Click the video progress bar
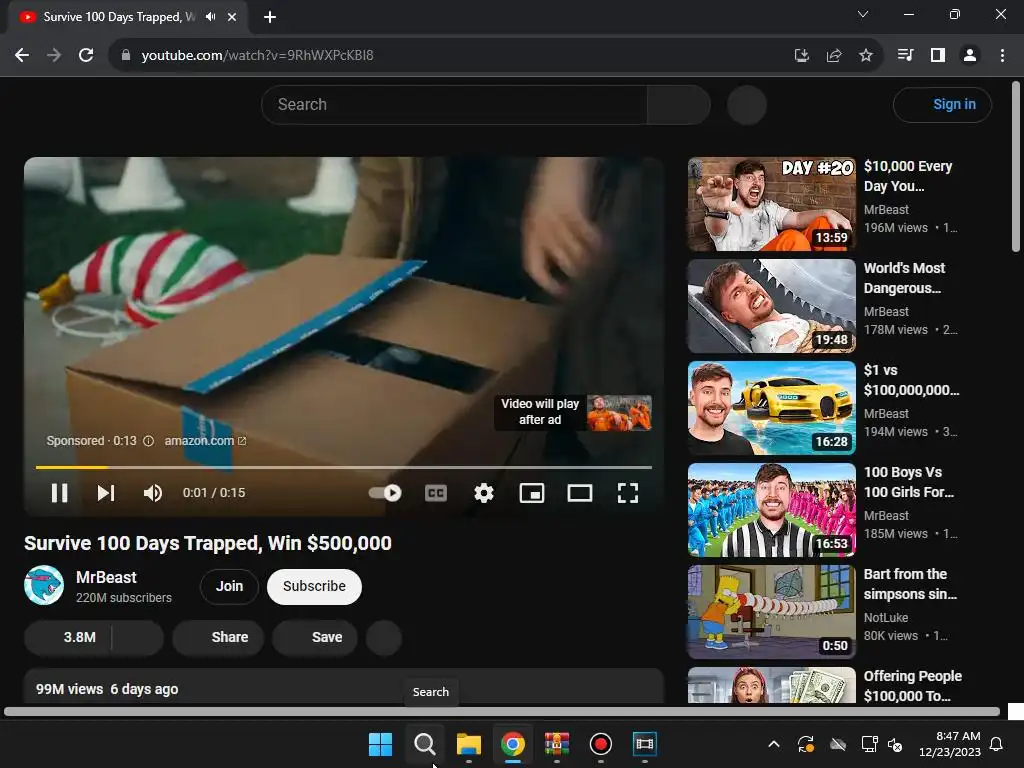The width and height of the screenshot is (1024, 768). point(344,468)
